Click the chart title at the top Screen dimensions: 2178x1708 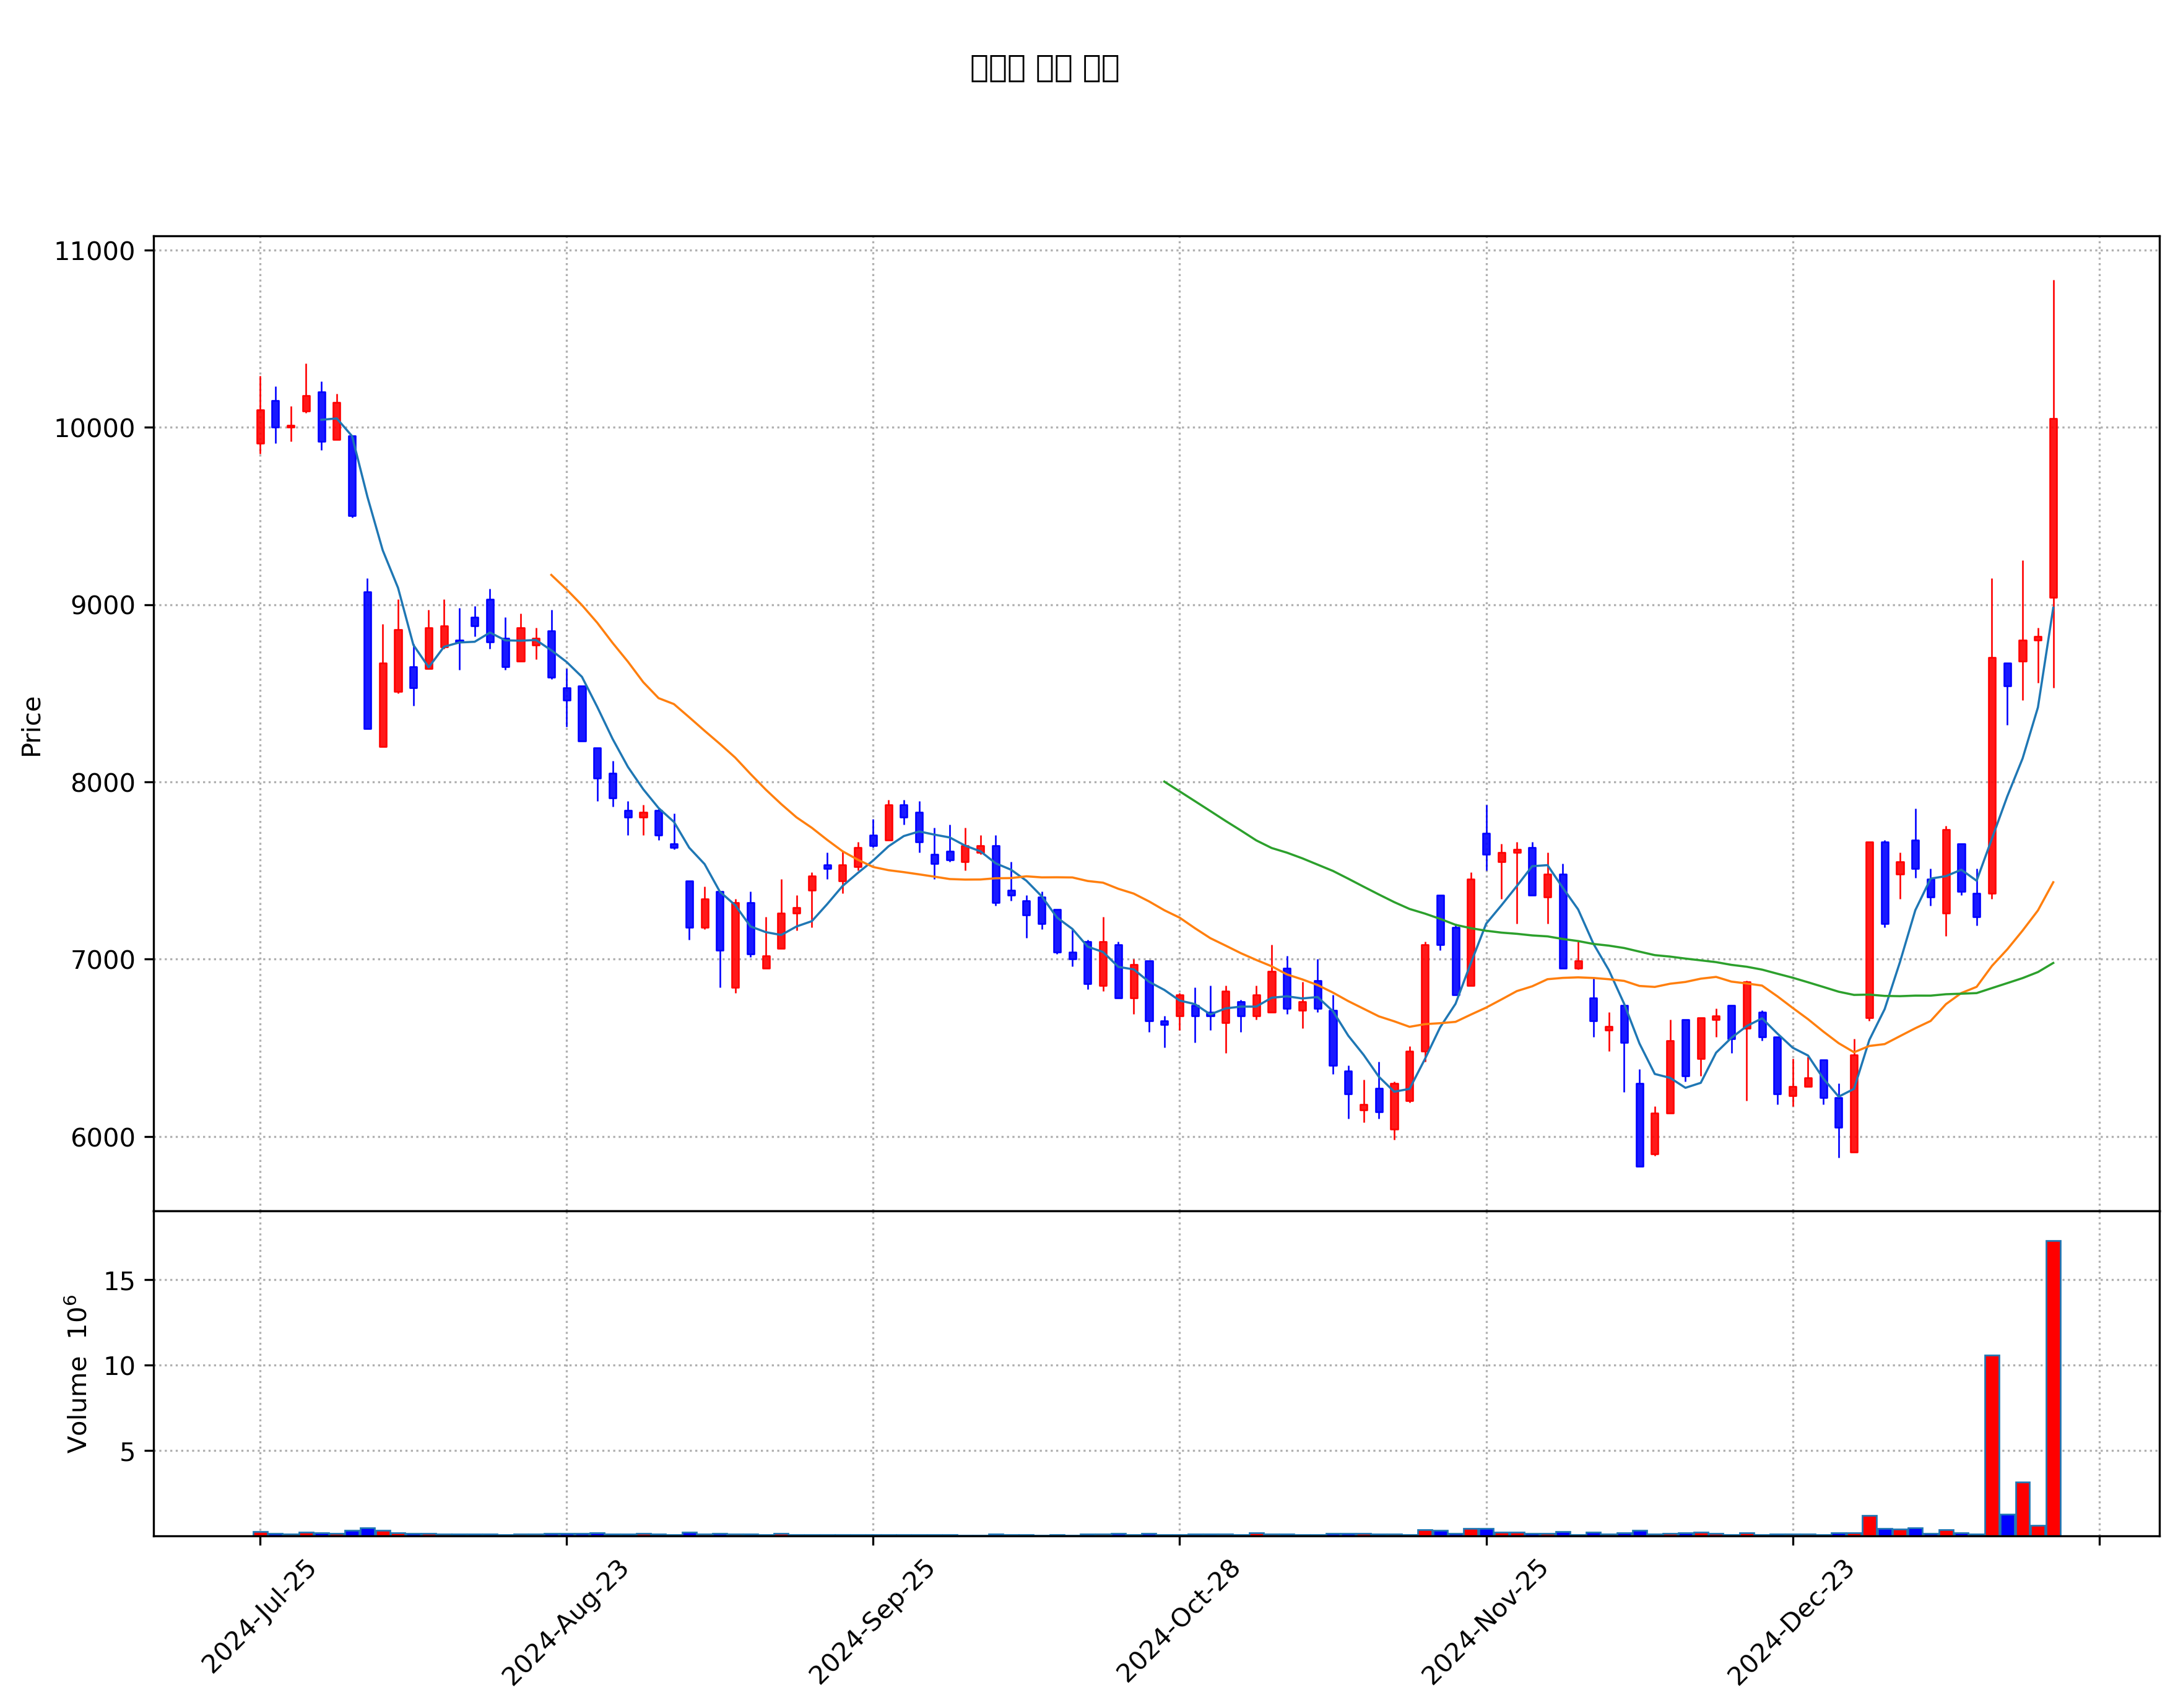(x=1045, y=68)
